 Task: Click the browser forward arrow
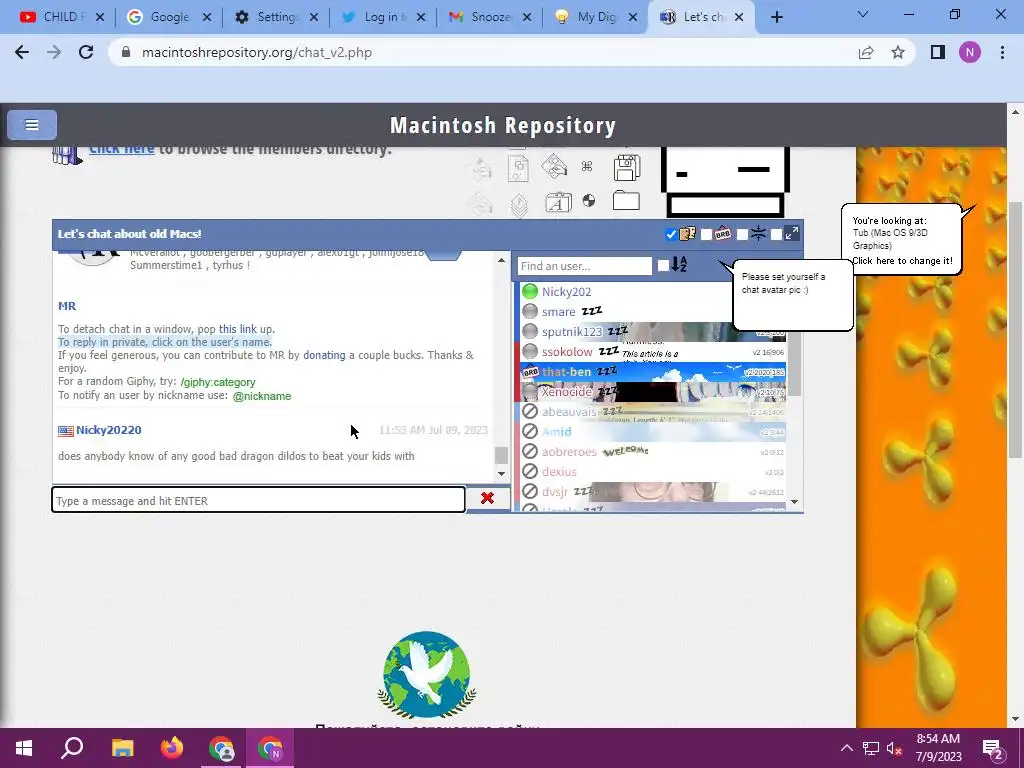[54, 52]
